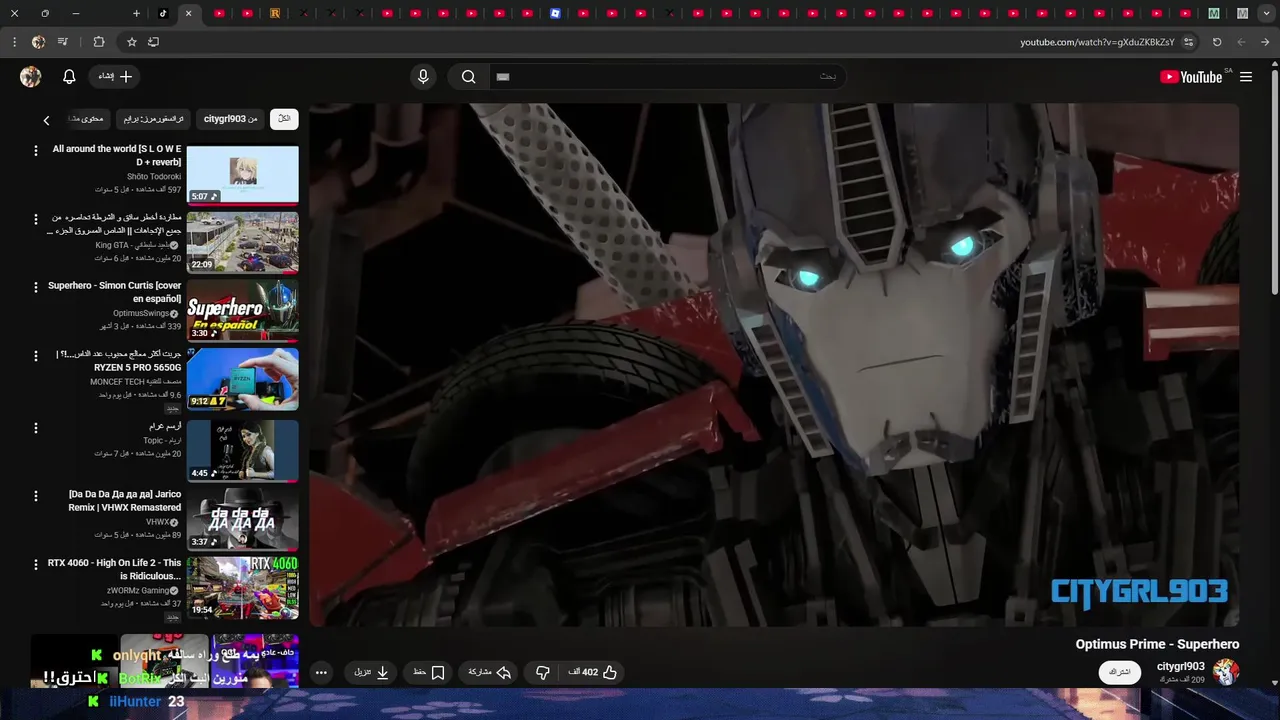Open browser three-dot menu
1280x720 pixels.
point(14,42)
